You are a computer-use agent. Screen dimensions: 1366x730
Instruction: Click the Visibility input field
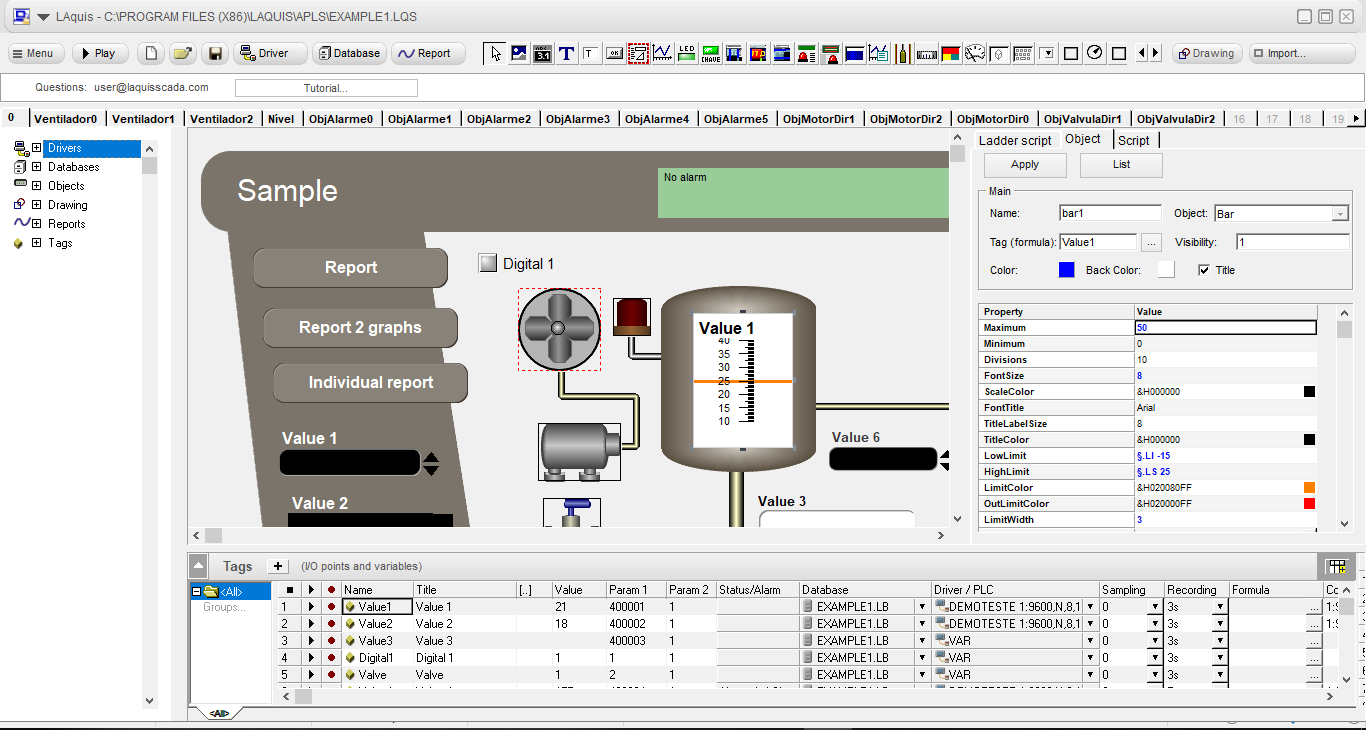click(x=1293, y=242)
